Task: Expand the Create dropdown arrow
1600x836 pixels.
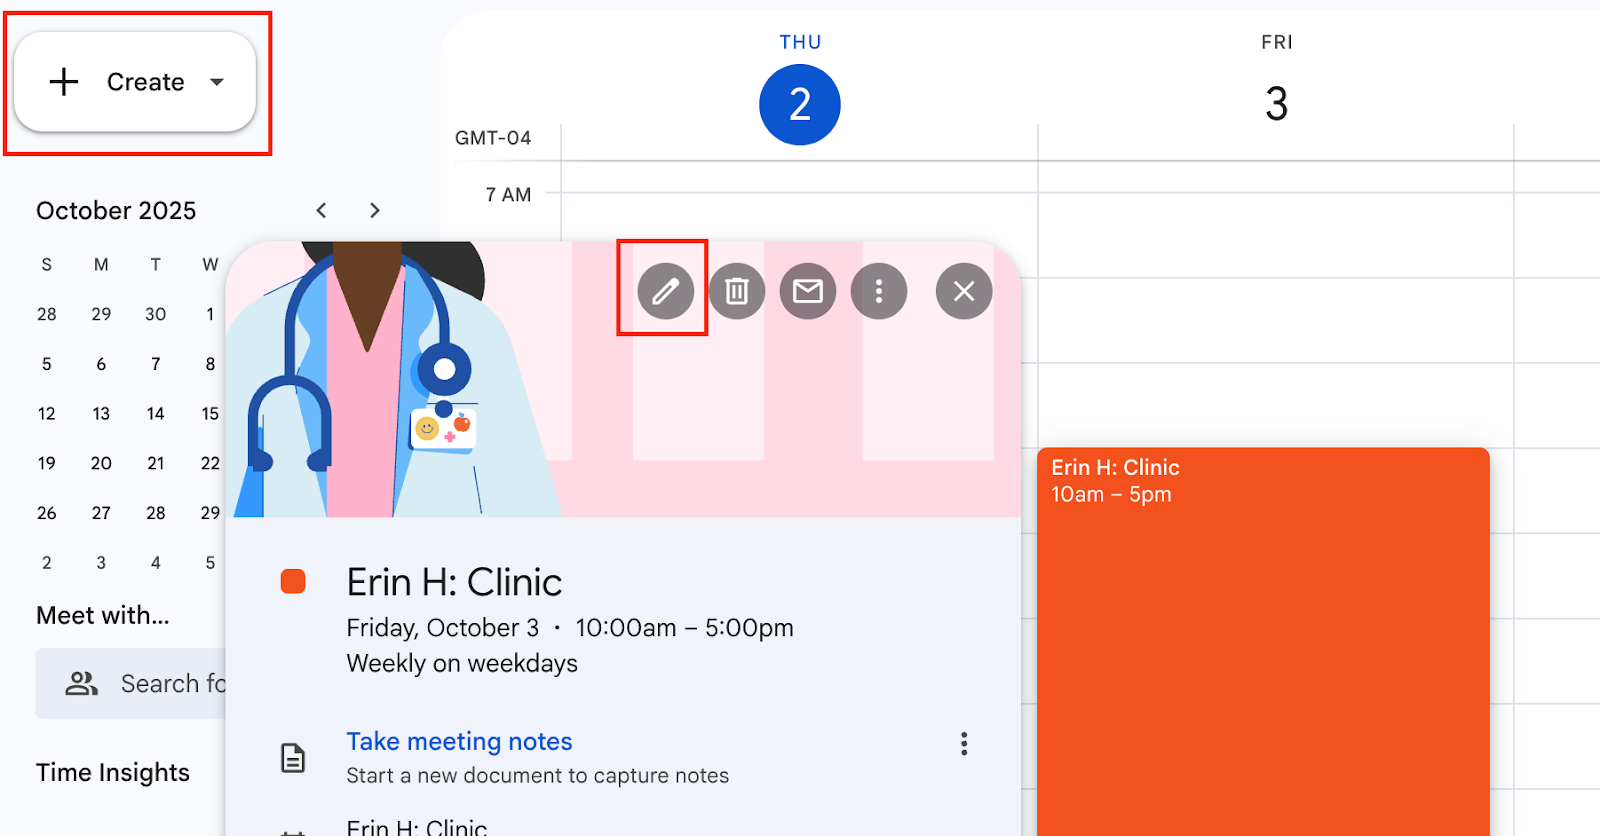Action: point(217,82)
